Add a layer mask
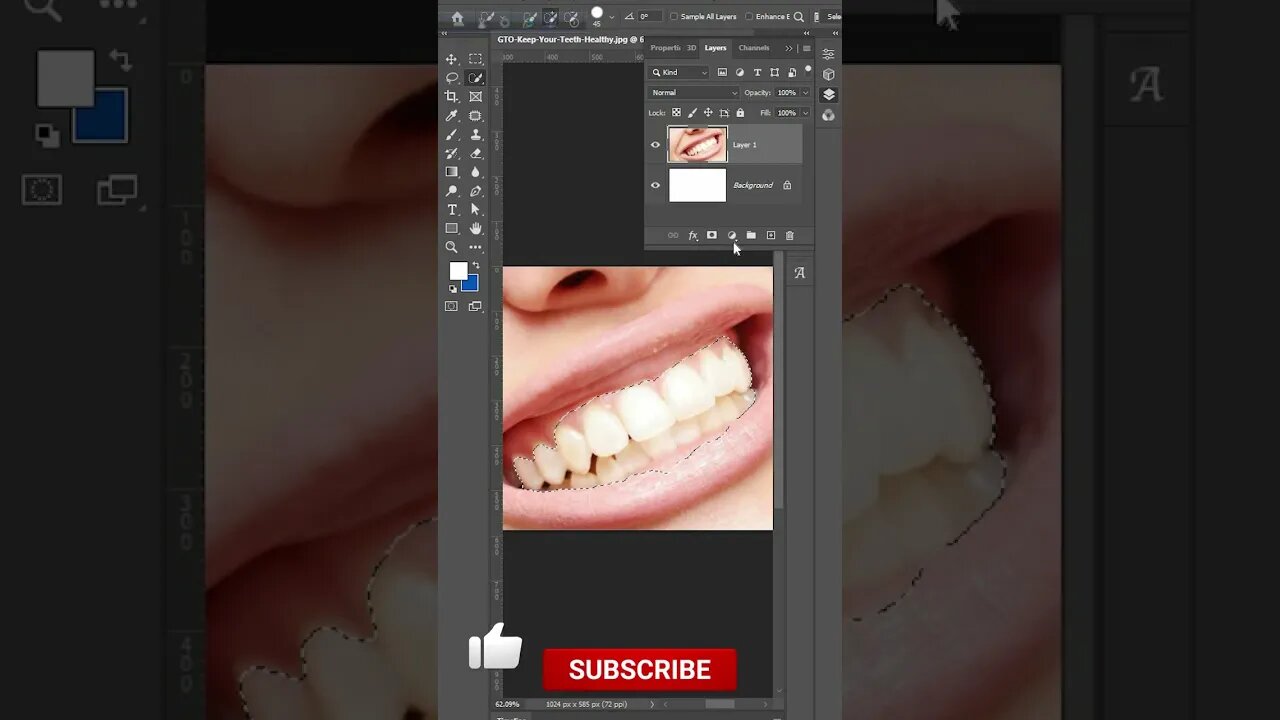The width and height of the screenshot is (1280, 720). click(712, 236)
